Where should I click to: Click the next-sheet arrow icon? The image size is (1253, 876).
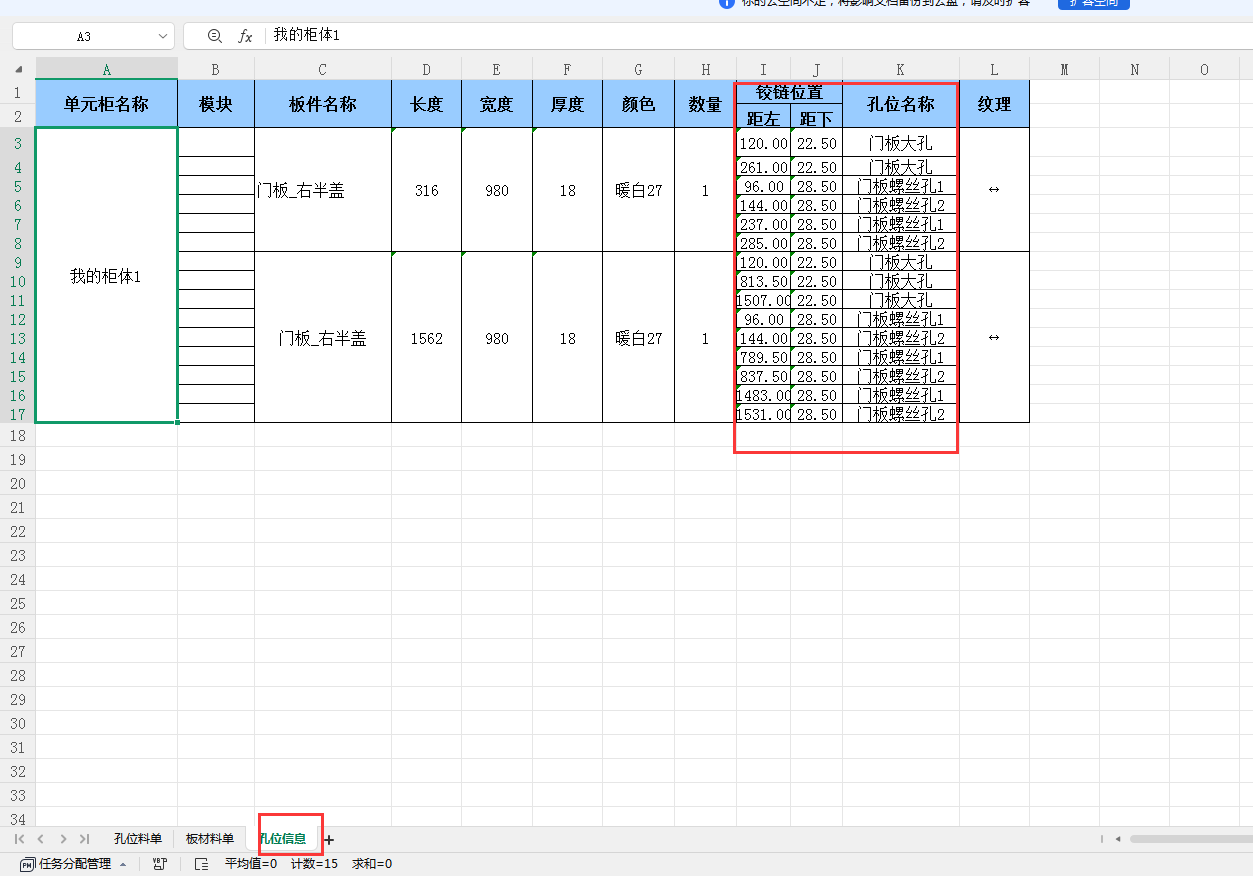coord(61,839)
